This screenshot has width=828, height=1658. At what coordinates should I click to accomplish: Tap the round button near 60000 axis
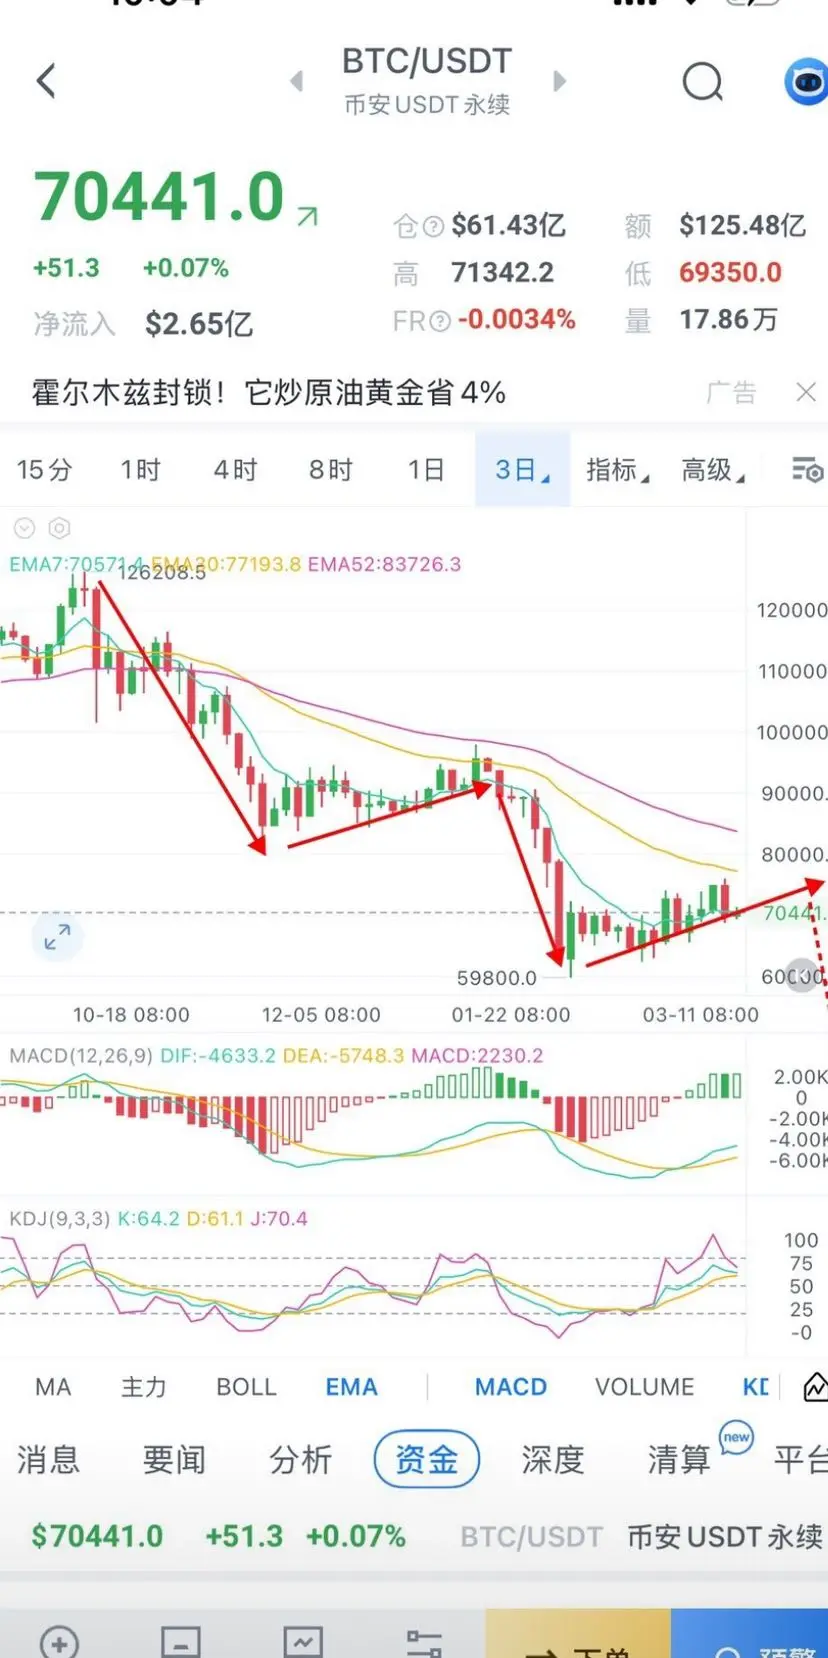(802, 974)
